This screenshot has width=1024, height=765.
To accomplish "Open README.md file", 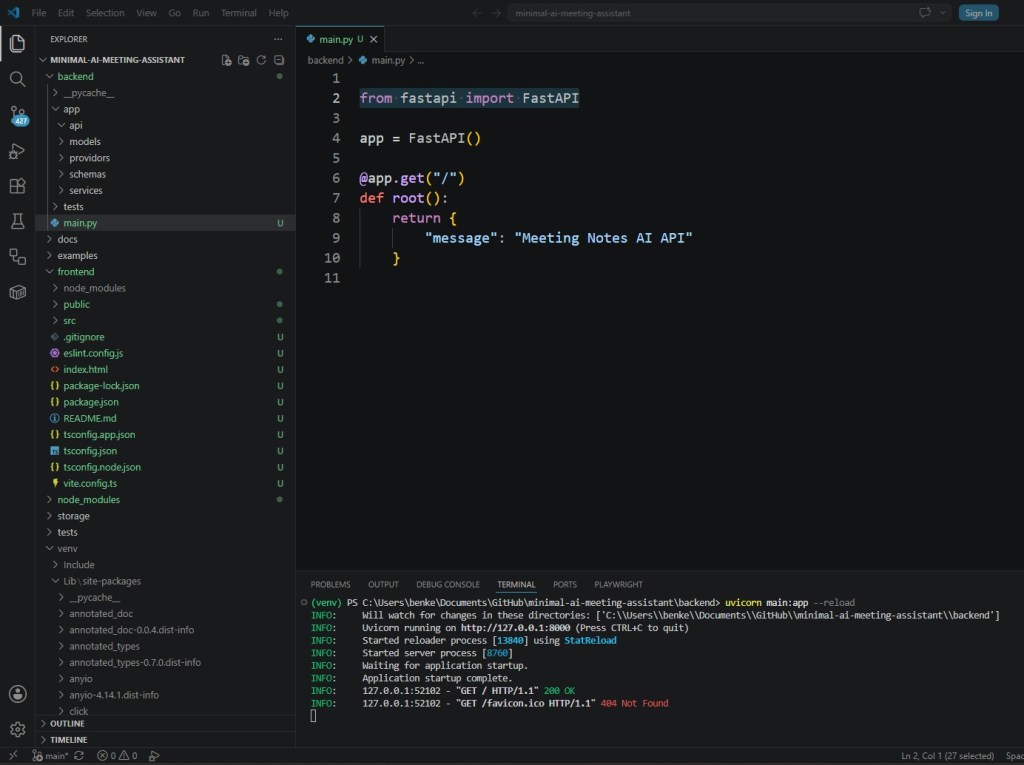I will point(90,419).
